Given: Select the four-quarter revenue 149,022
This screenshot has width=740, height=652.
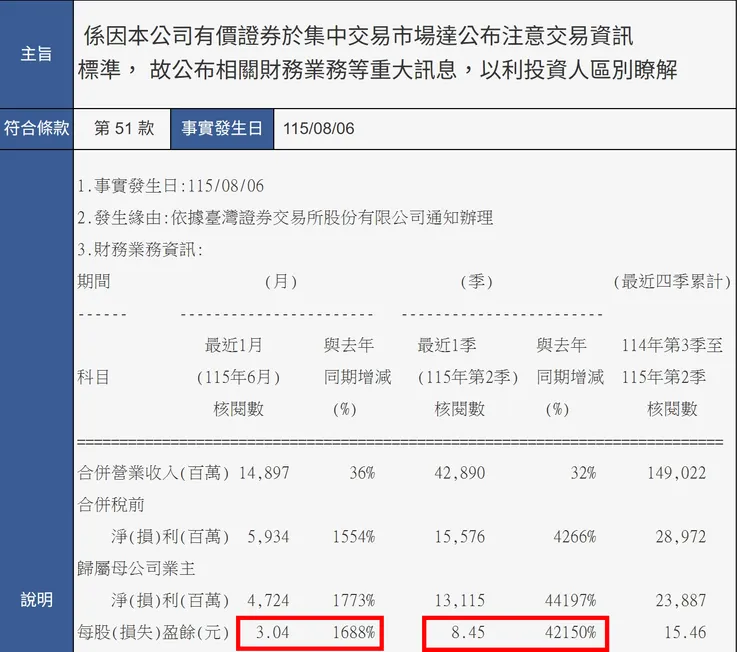Looking at the screenshot, I should click(x=677, y=473).
